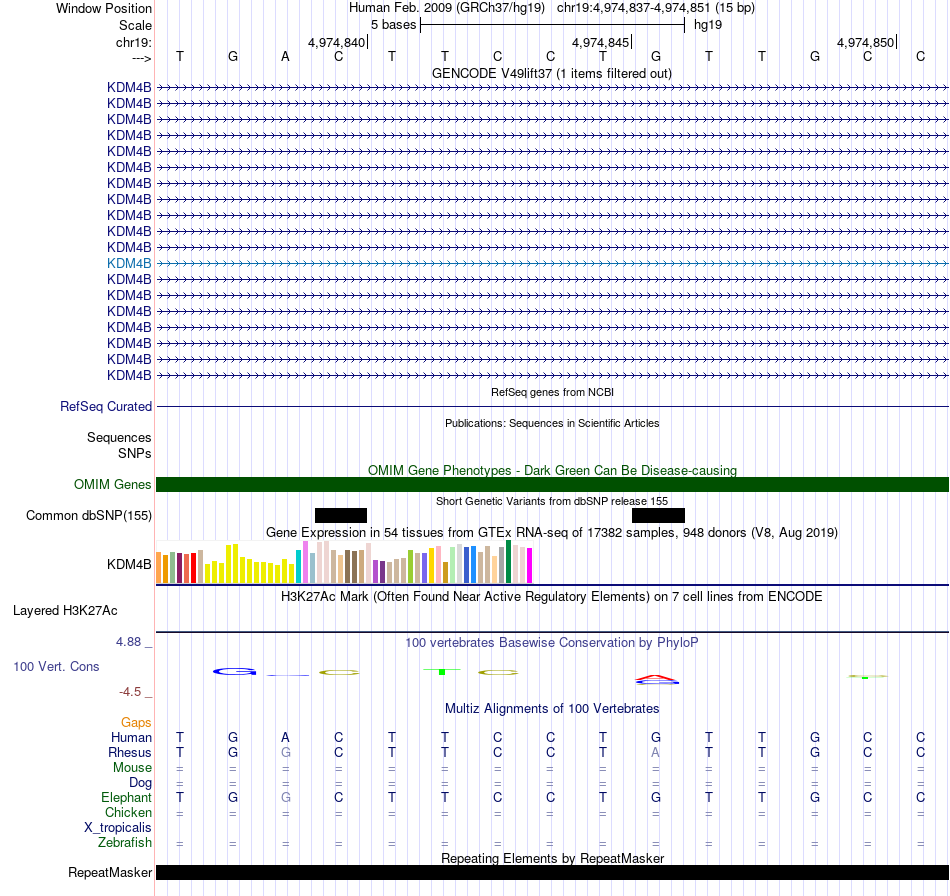Select the Mouse alignment row label
Viewport: 950px width, 896px height.
[132, 768]
